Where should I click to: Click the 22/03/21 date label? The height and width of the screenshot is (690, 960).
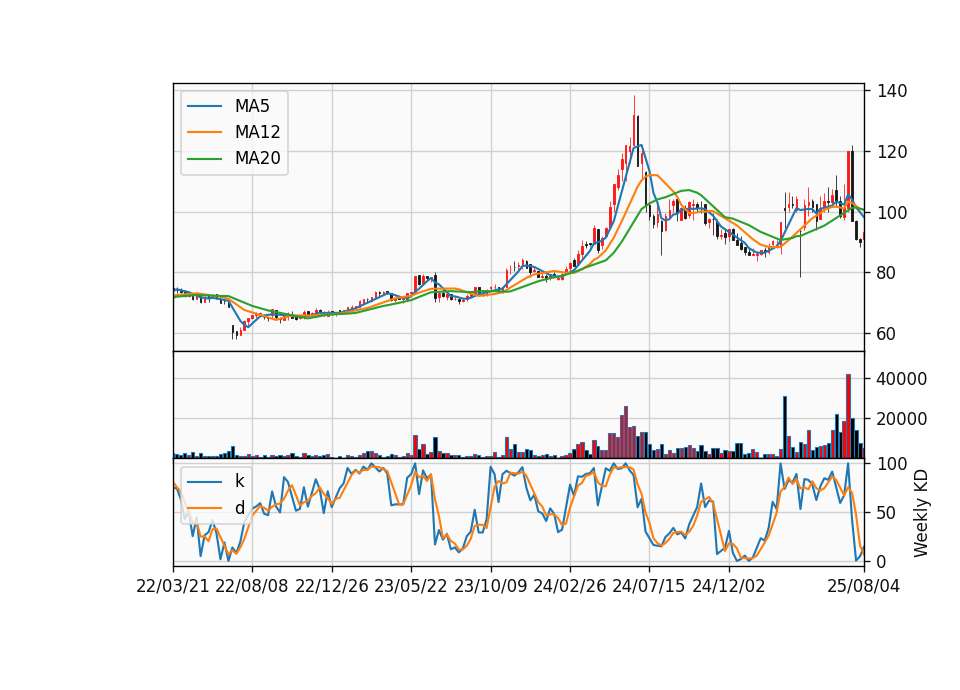173,586
